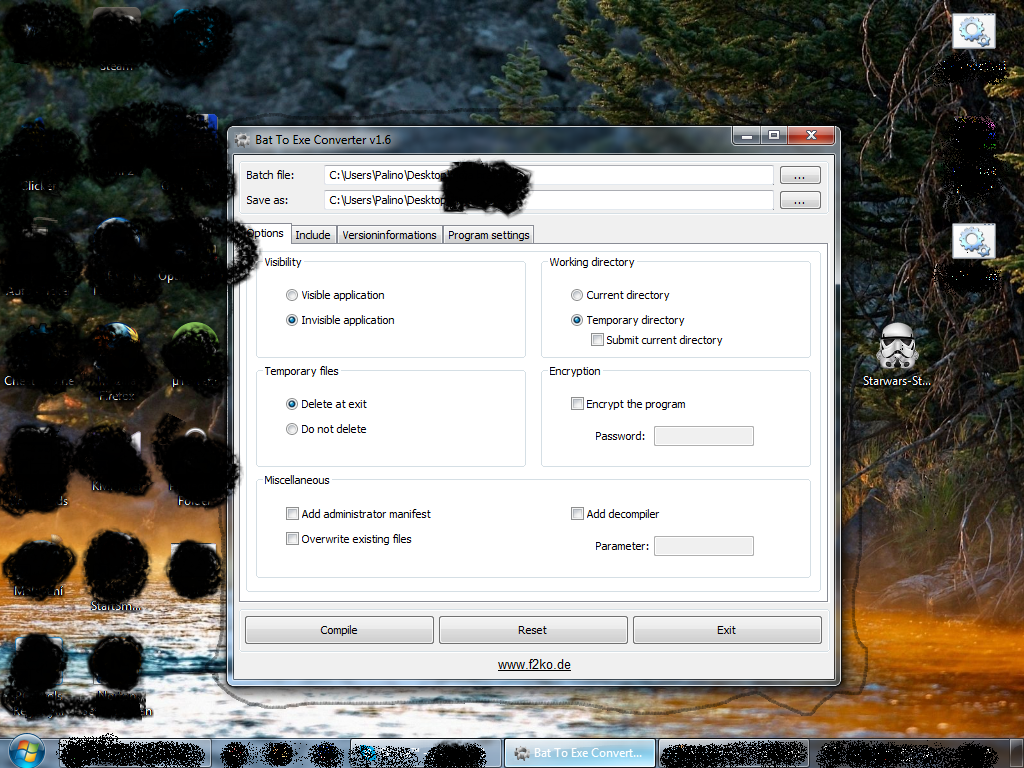Click Bat To Exe Convert... taskbar button

point(579,753)
